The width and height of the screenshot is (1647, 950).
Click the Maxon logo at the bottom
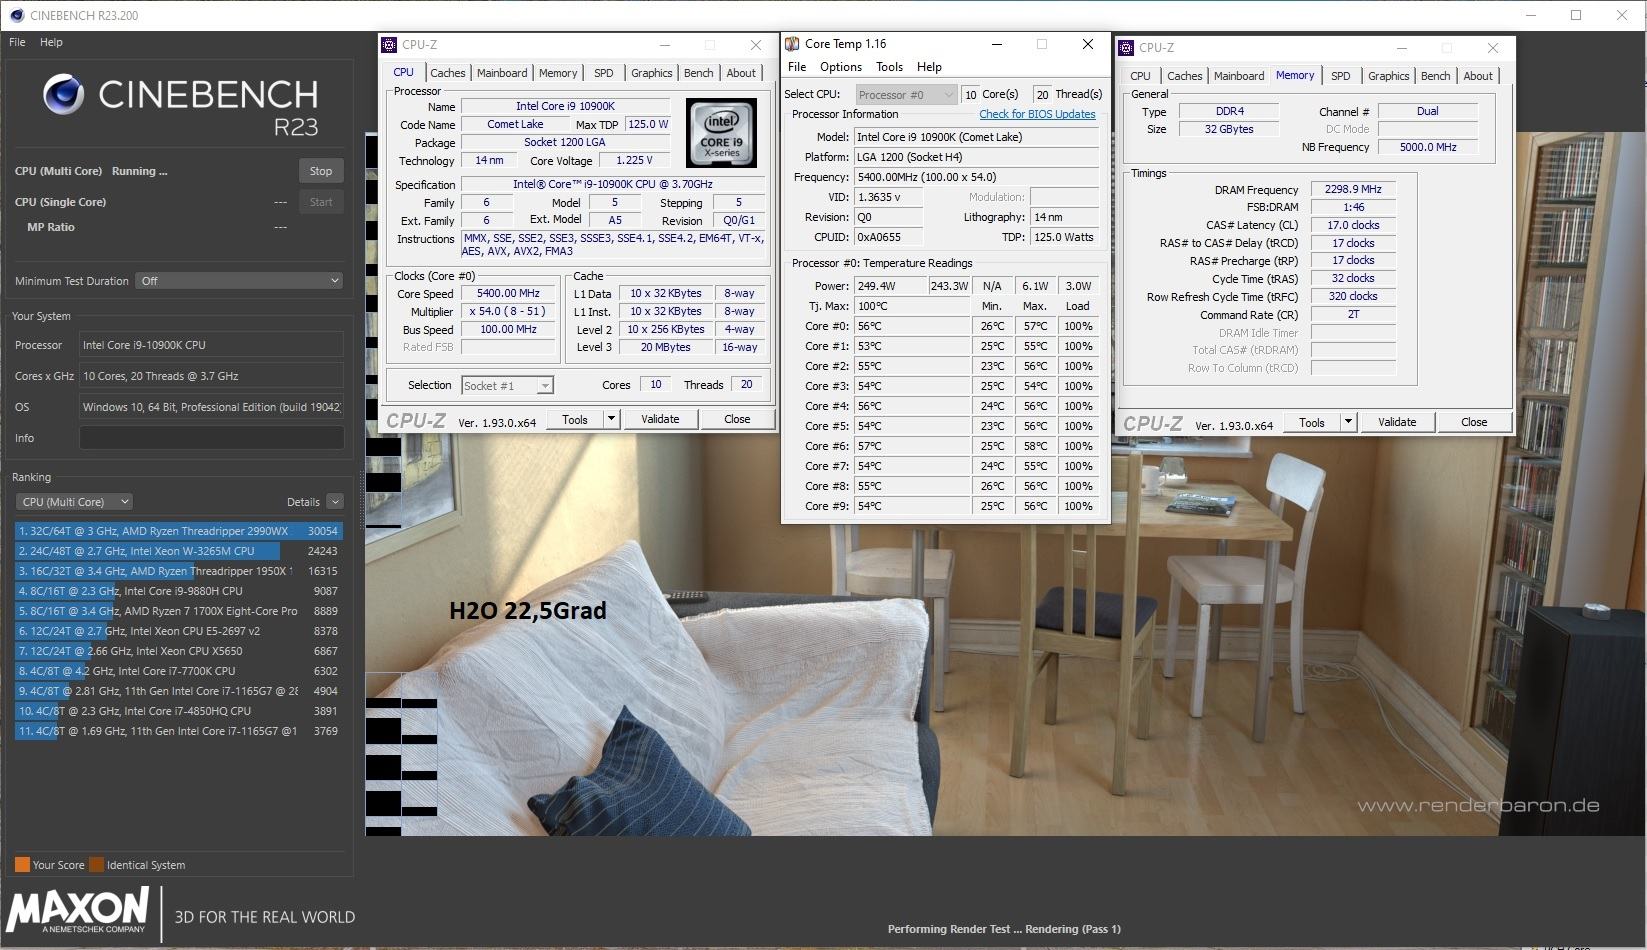click(78, 909)
